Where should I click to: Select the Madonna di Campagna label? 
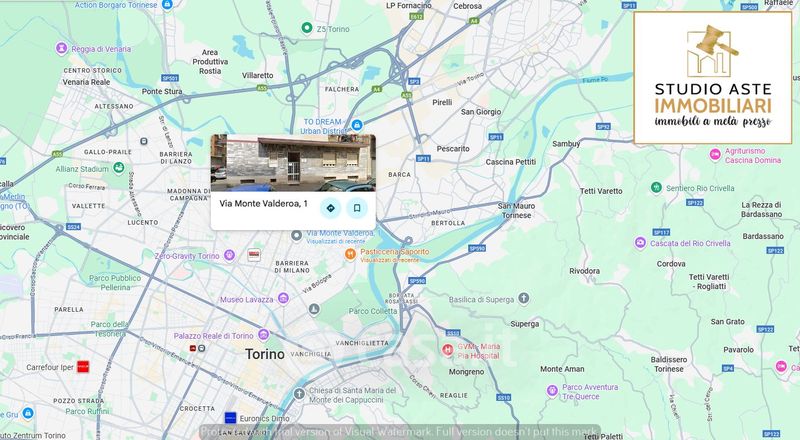point(188,194)
